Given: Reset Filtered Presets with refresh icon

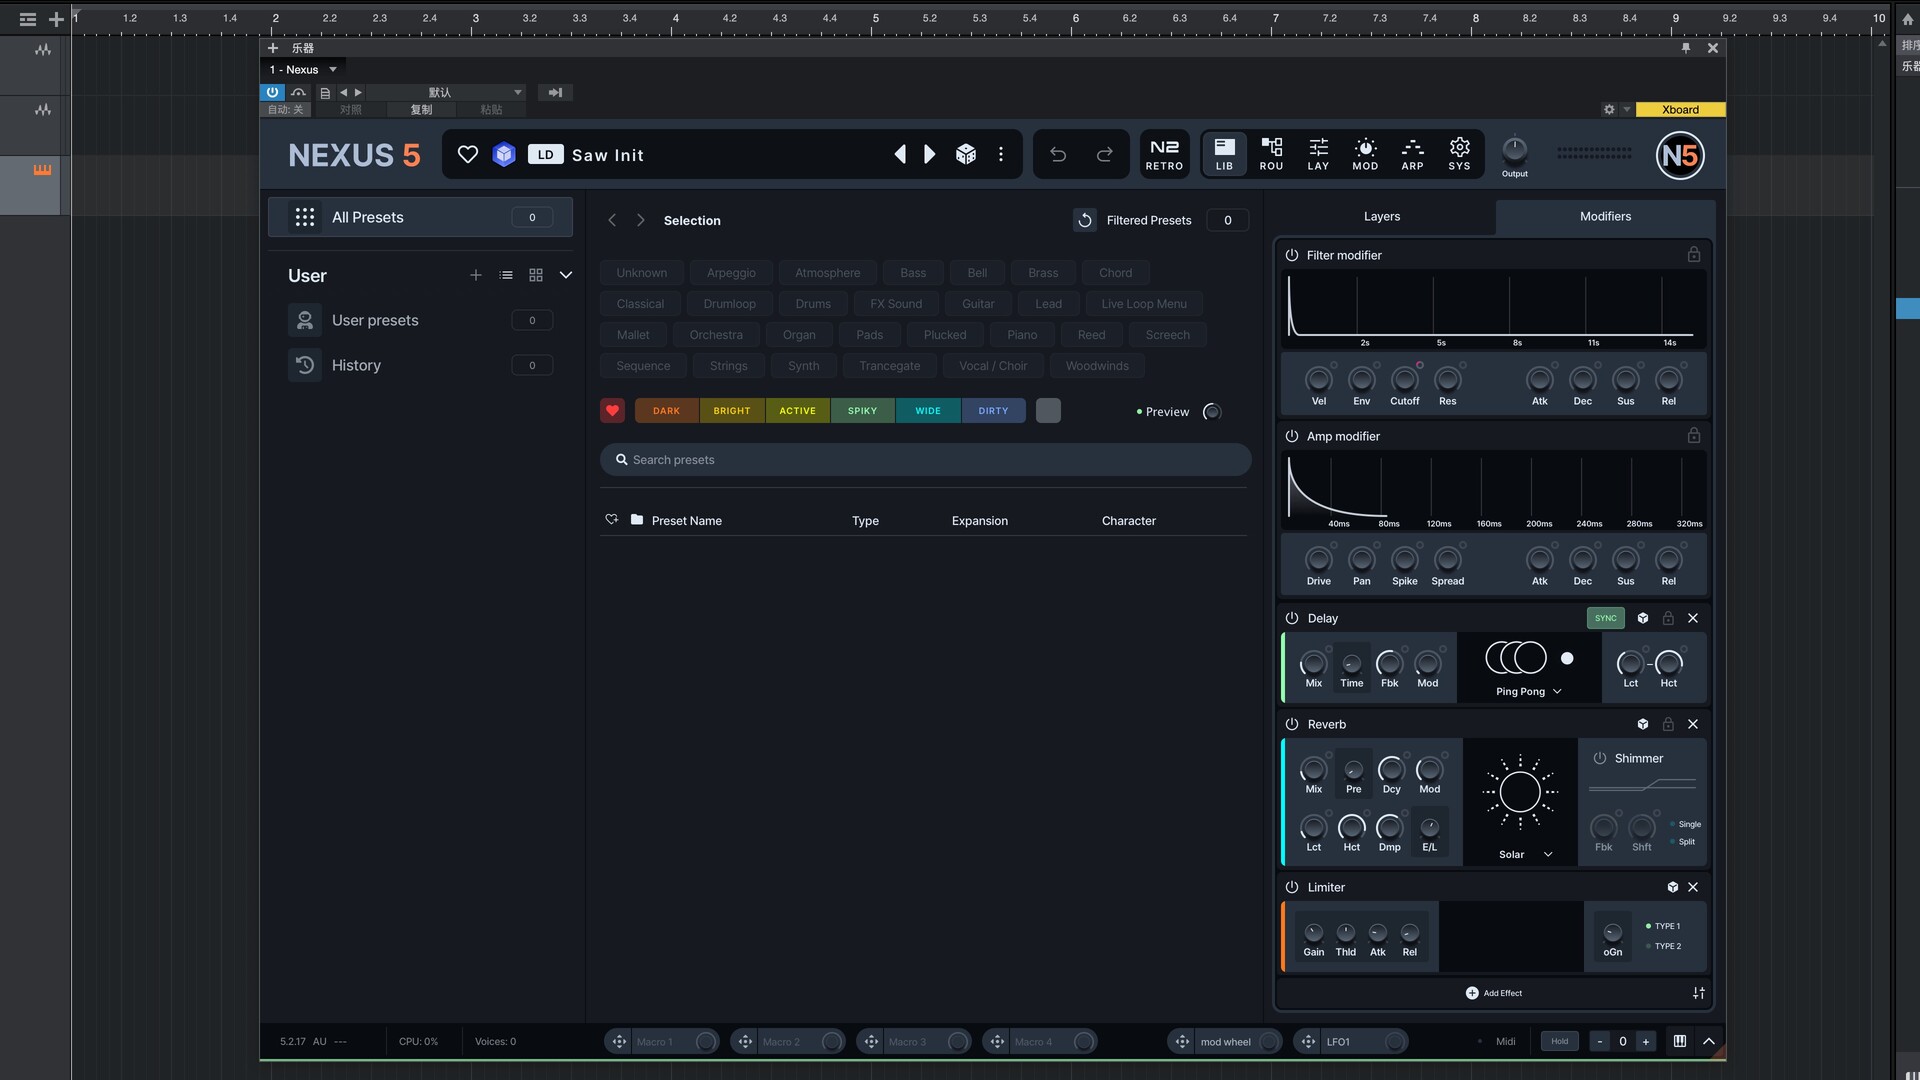Looking at the screenshot, I should click(x=1085, y=220).
